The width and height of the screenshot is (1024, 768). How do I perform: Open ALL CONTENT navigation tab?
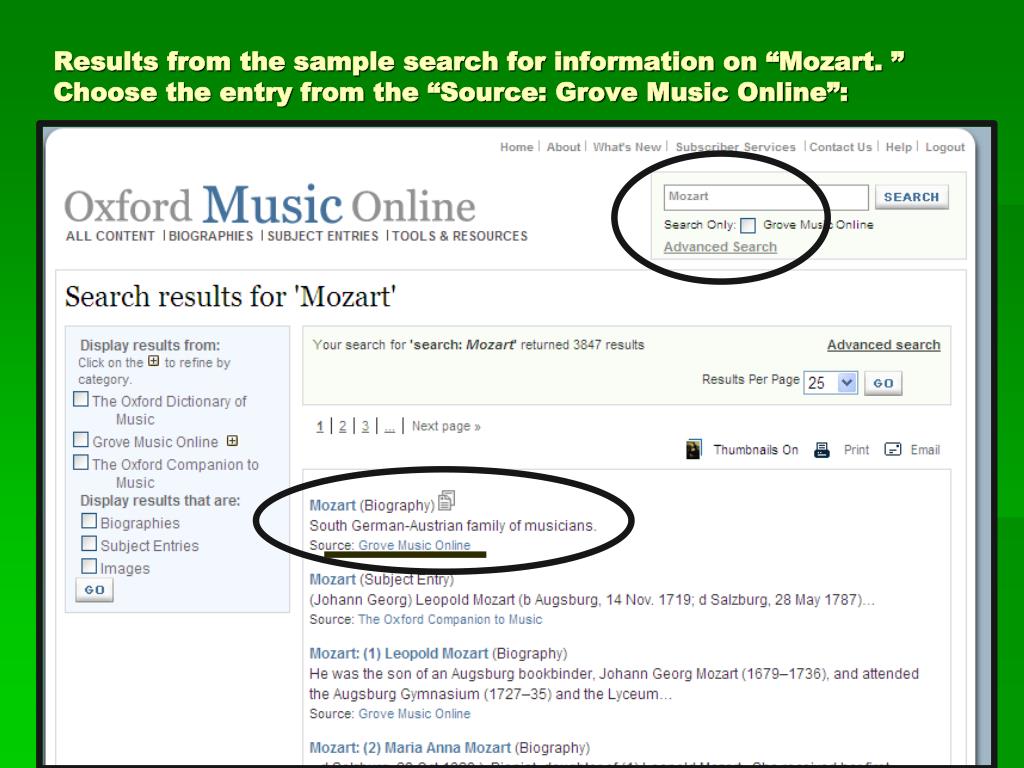pyautogui.click(x=110, y=236)
